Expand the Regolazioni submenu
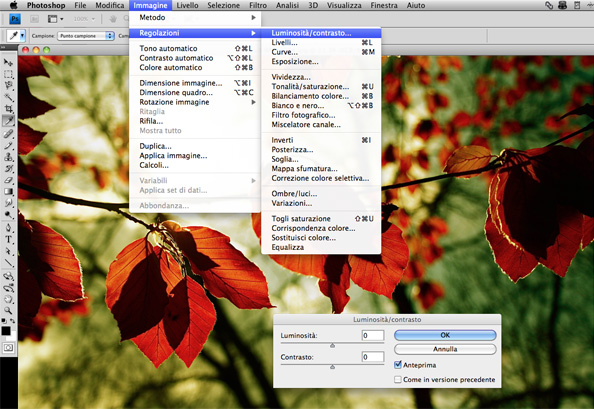 tap(194, 33)
